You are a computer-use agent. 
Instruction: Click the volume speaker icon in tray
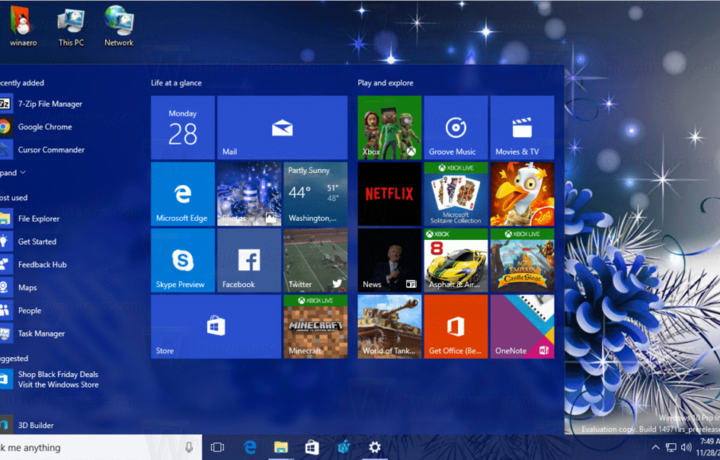click(x=686, y=447)
